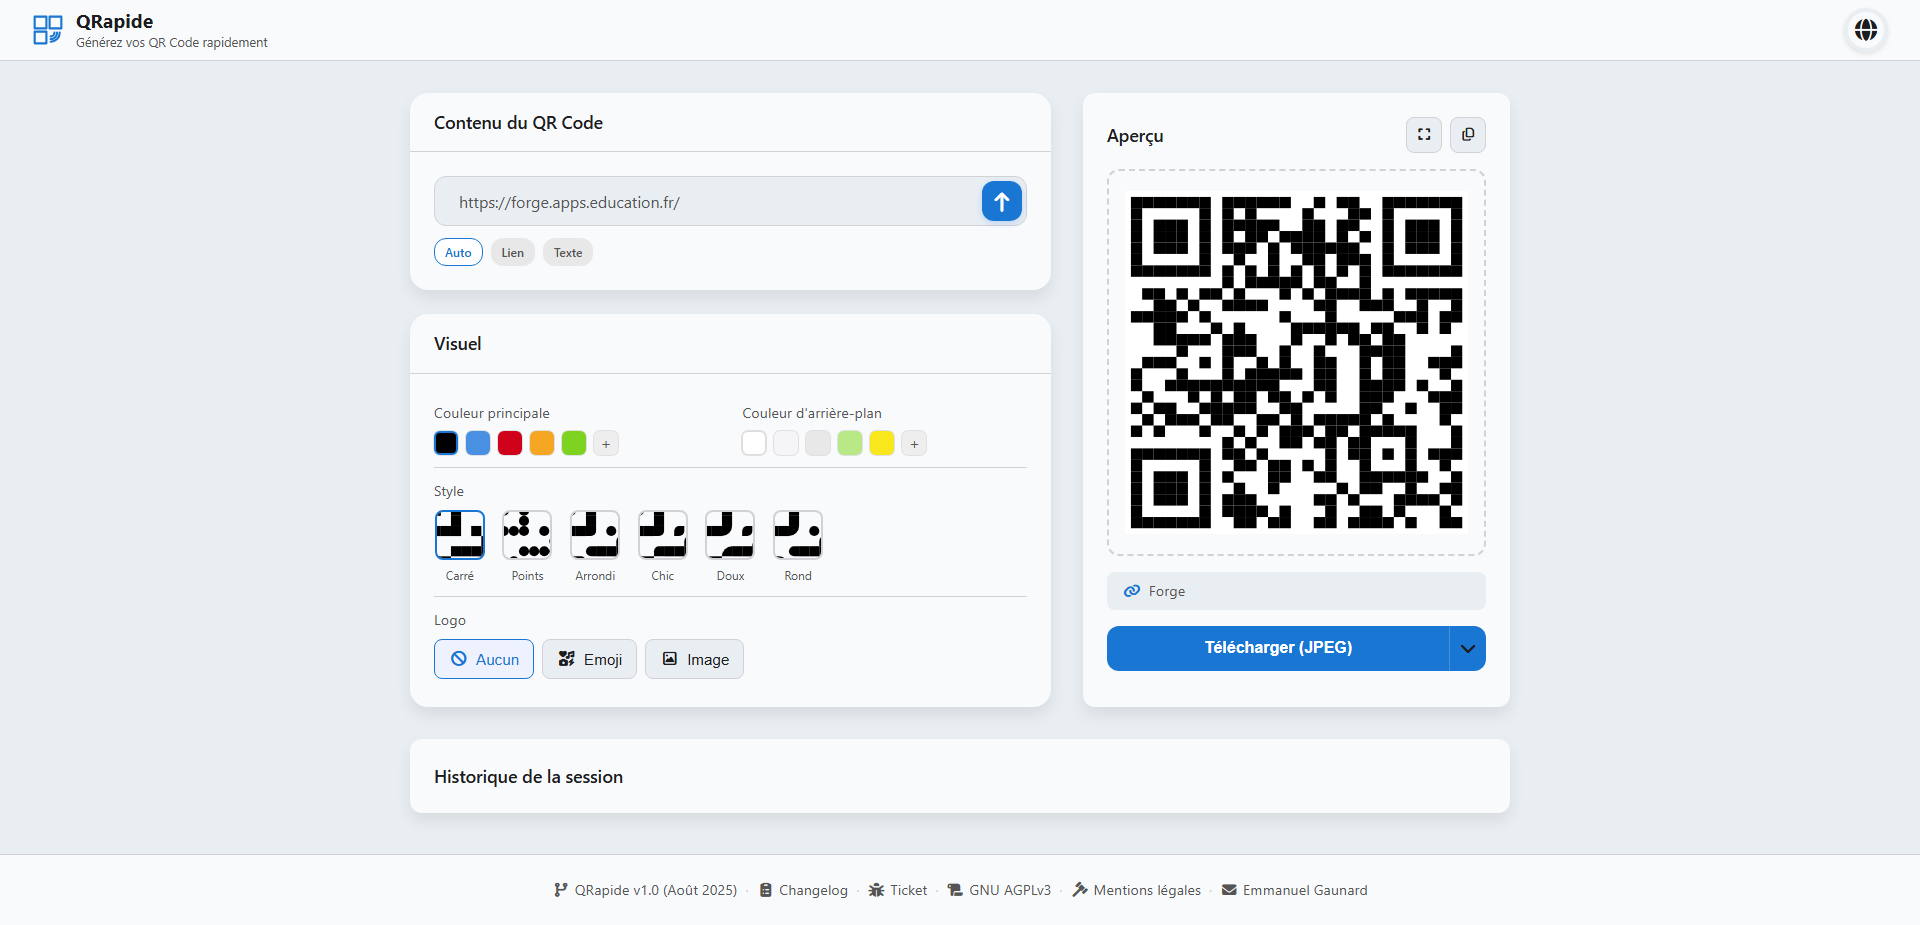Open the language globe menu
1920x925 pixels.
click(x=1866, y=30)
